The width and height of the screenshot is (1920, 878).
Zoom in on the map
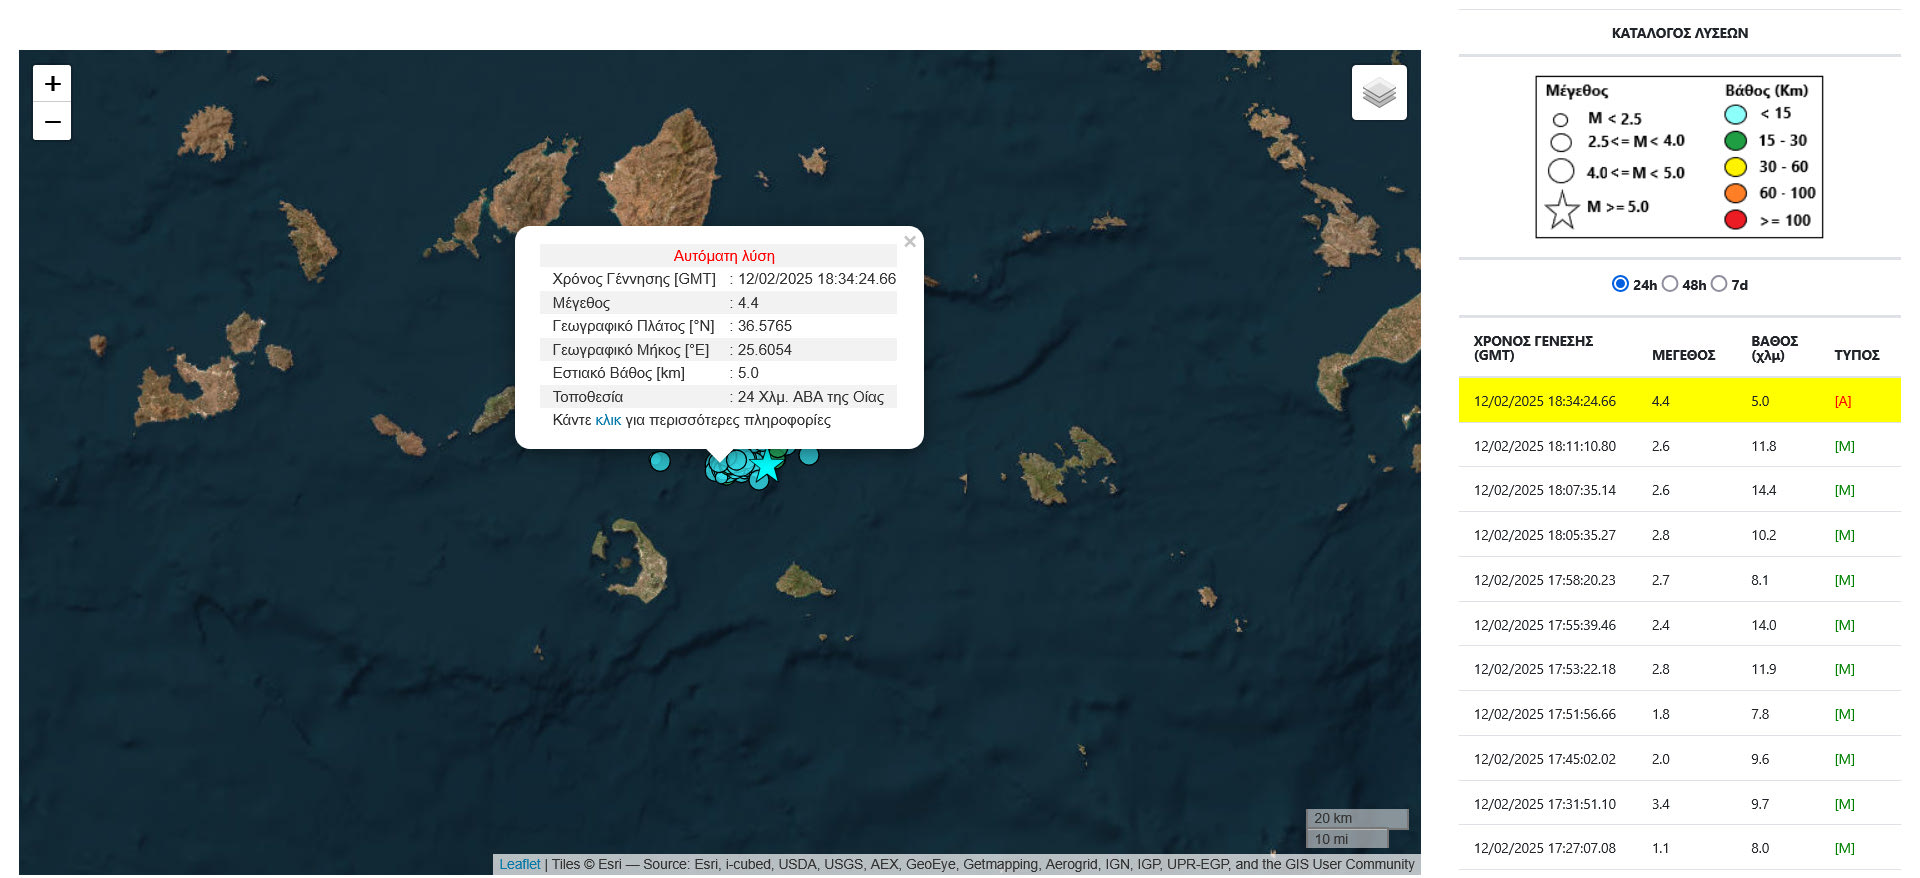(x=52, y=84)
